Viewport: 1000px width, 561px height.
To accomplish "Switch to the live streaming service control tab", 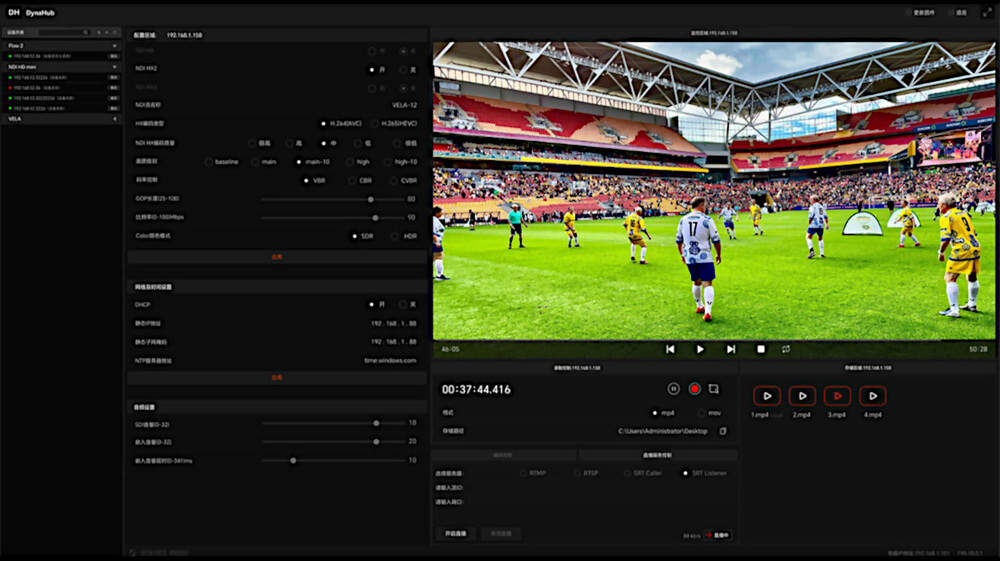I will pos(657,455).
